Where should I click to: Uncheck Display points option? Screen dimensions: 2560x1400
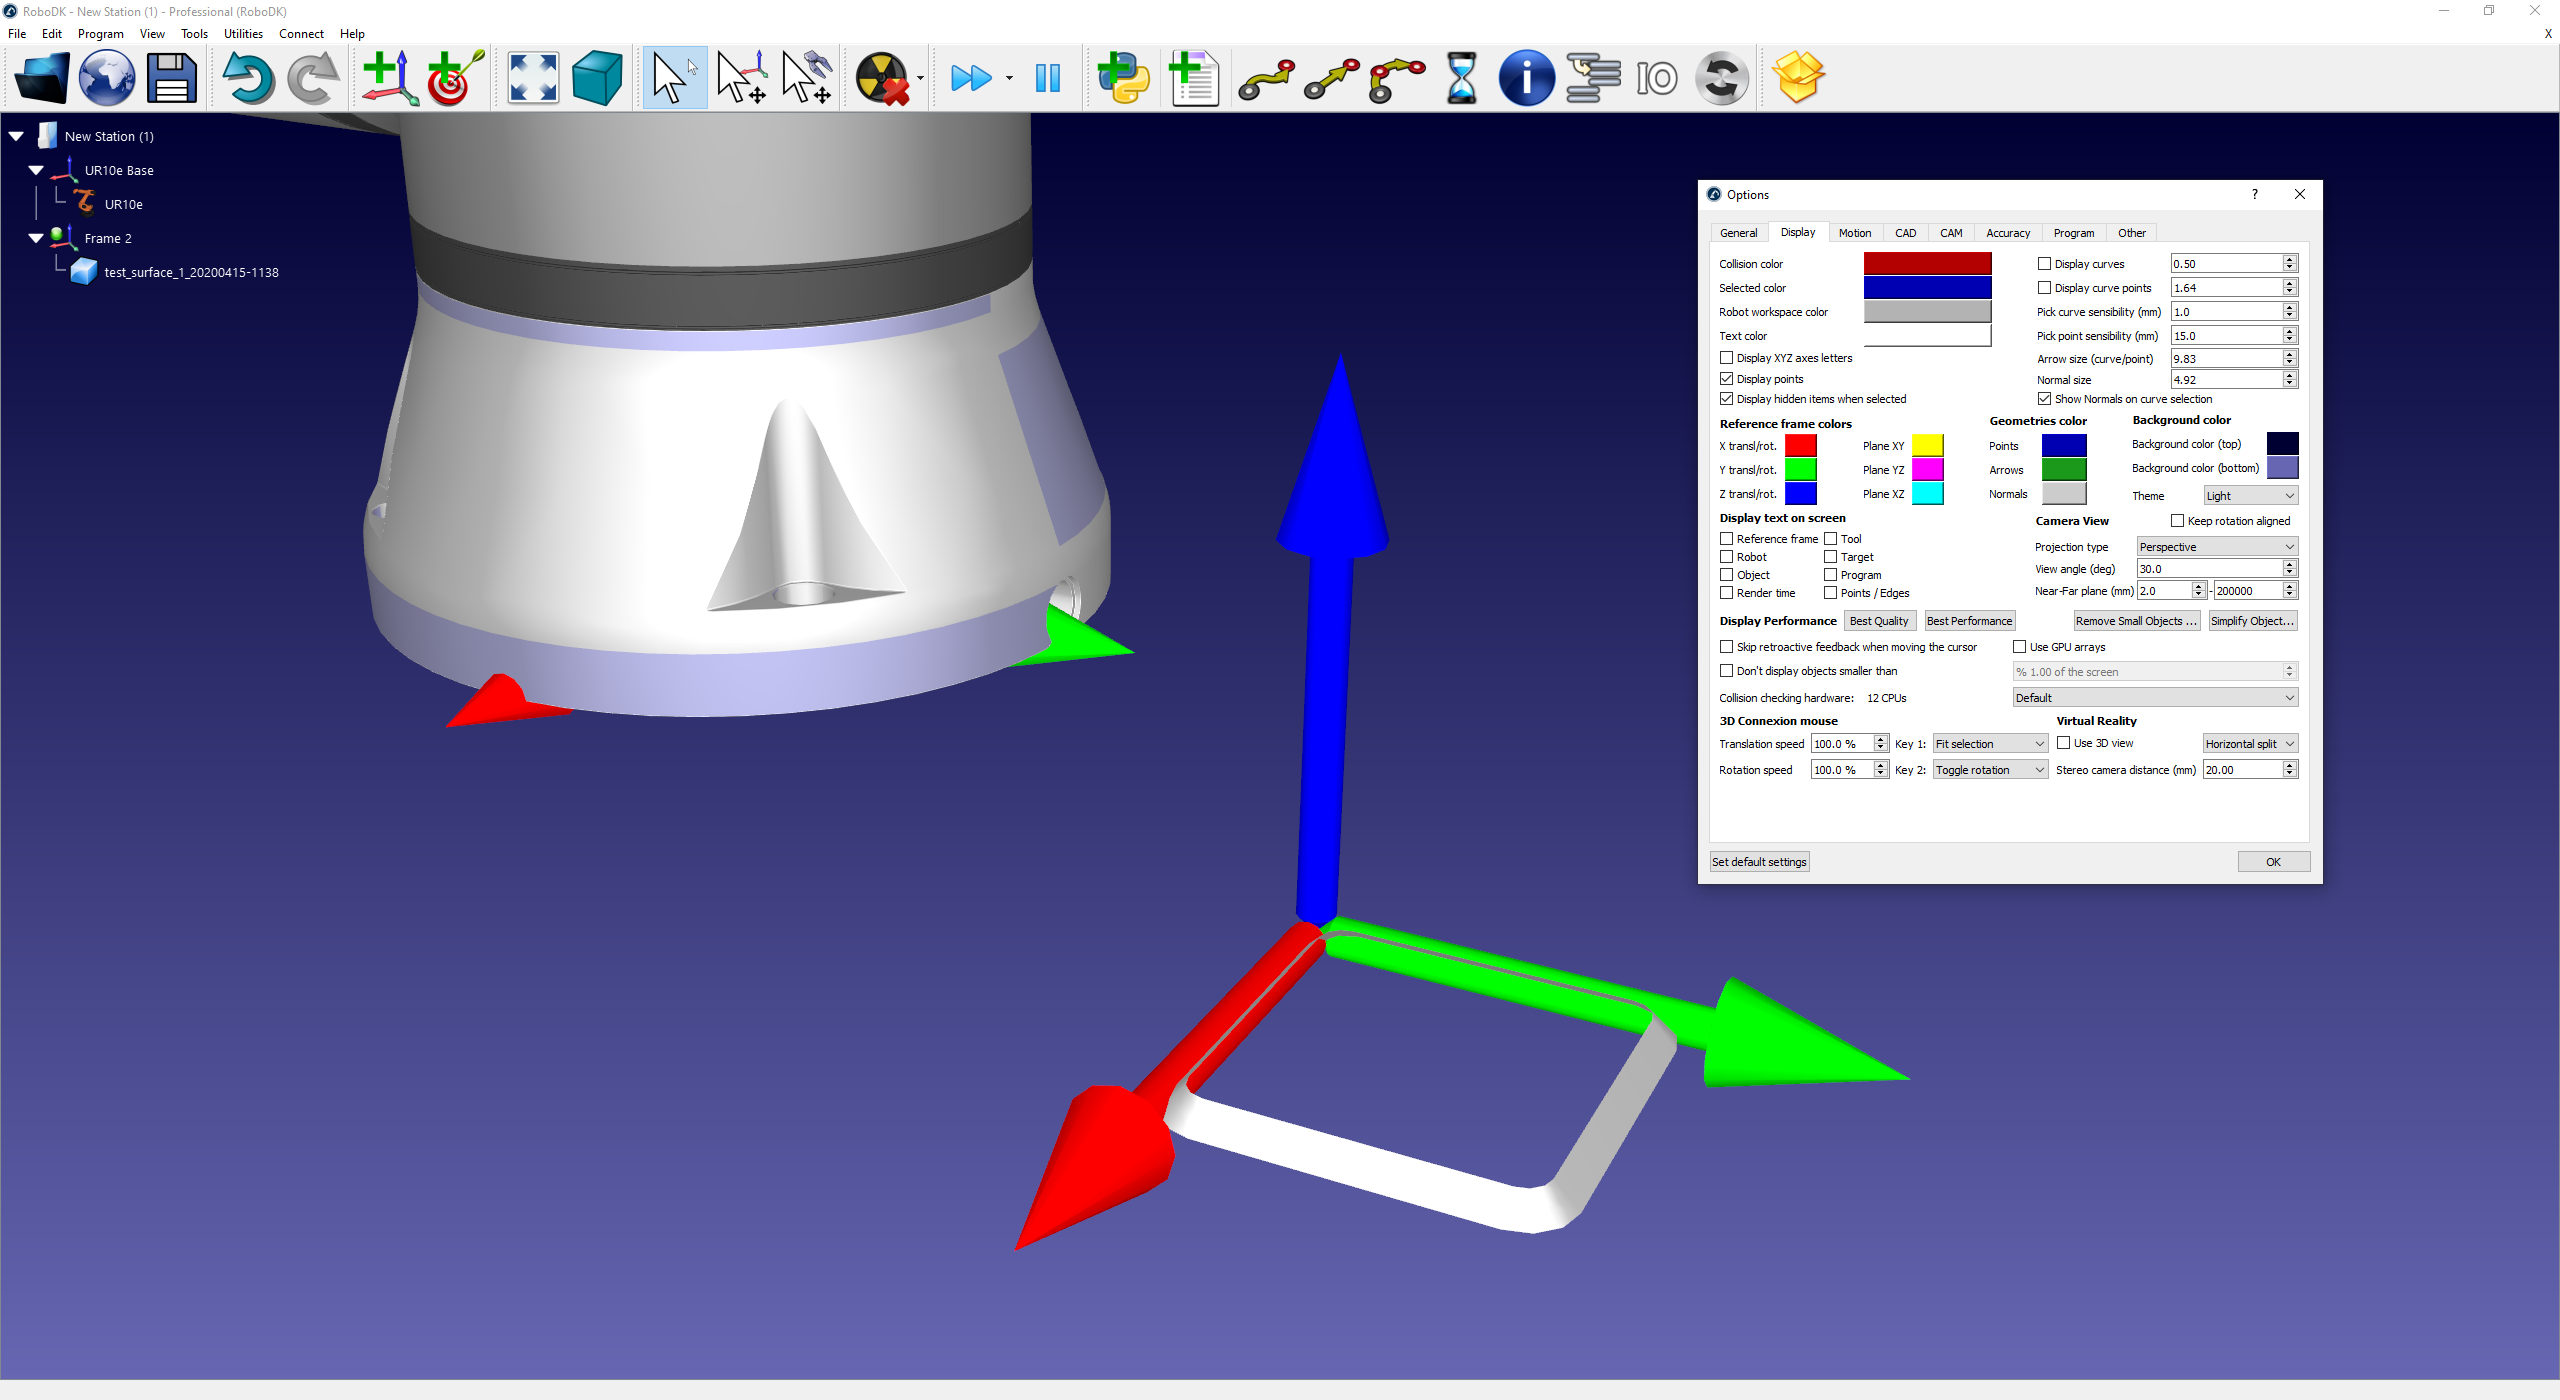(1726, 379)
